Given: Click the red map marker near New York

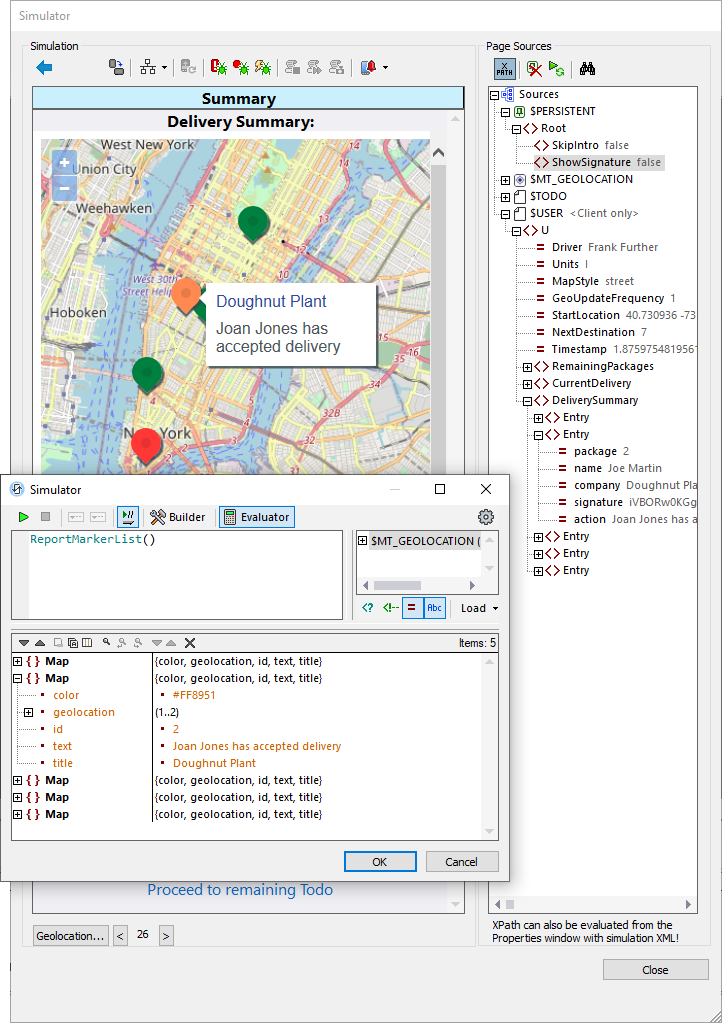Looking at the screenshot, I should pos(147,444).
